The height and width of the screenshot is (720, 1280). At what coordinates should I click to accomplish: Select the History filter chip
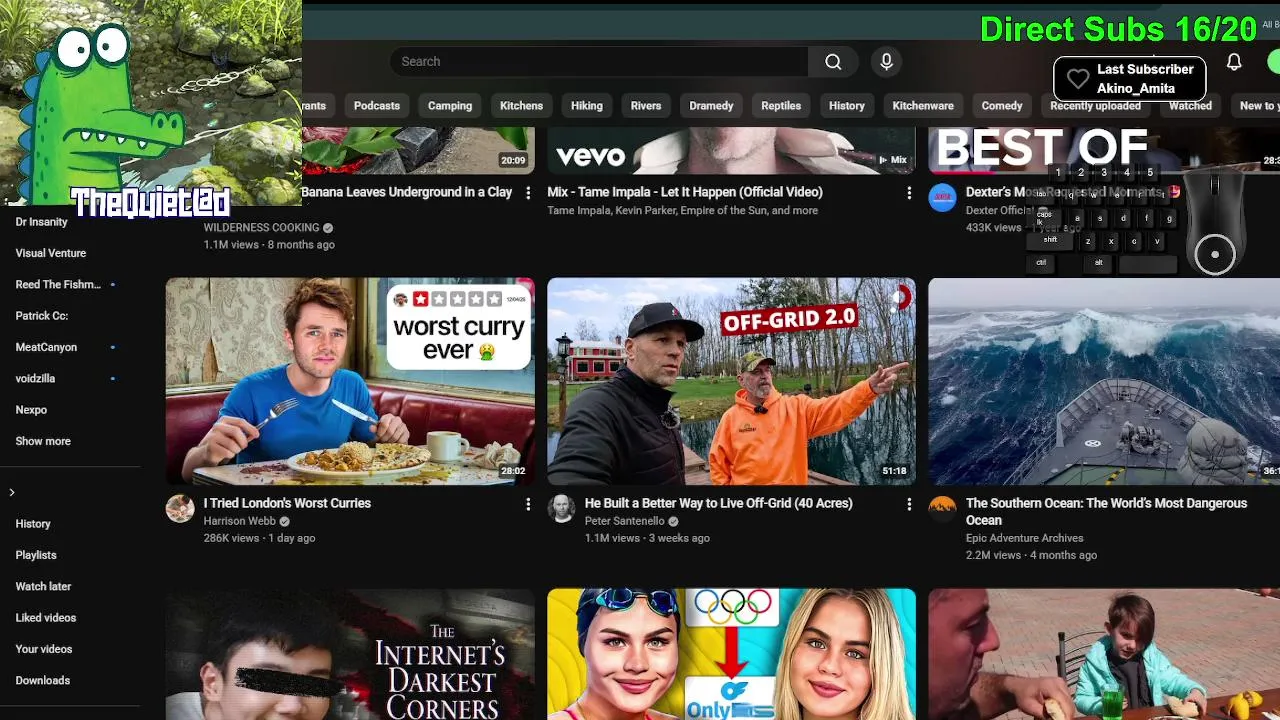click(x=847, y=106)
